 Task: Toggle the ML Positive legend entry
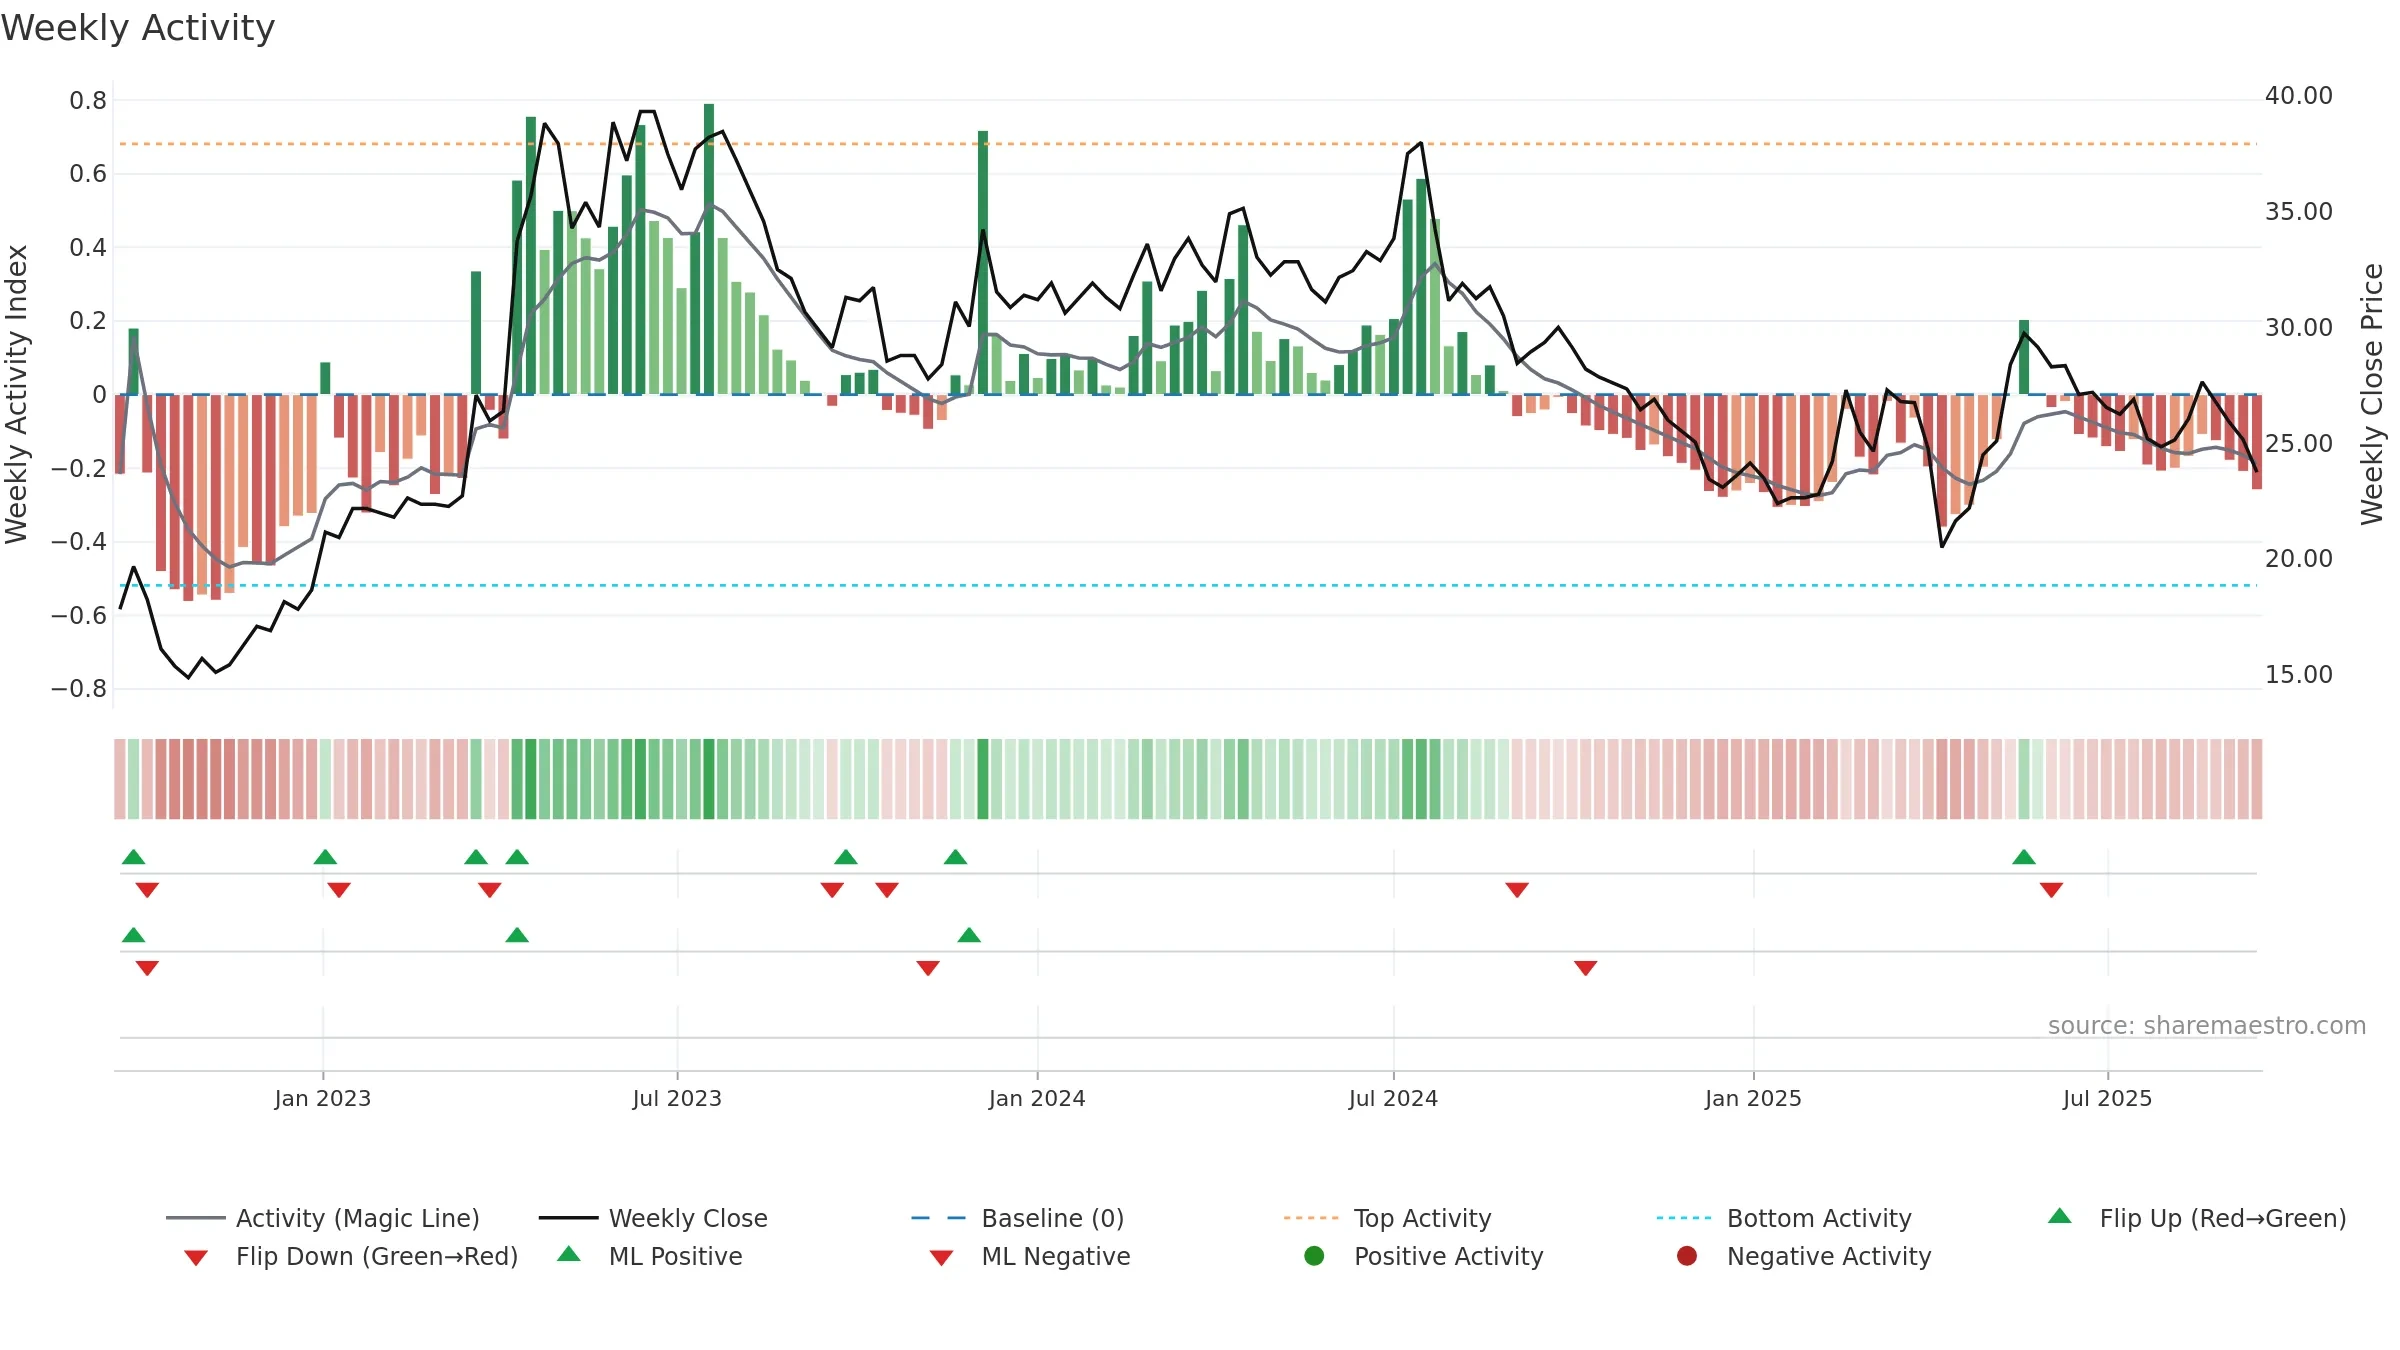pyautogui.click(x=650, y=1256)
